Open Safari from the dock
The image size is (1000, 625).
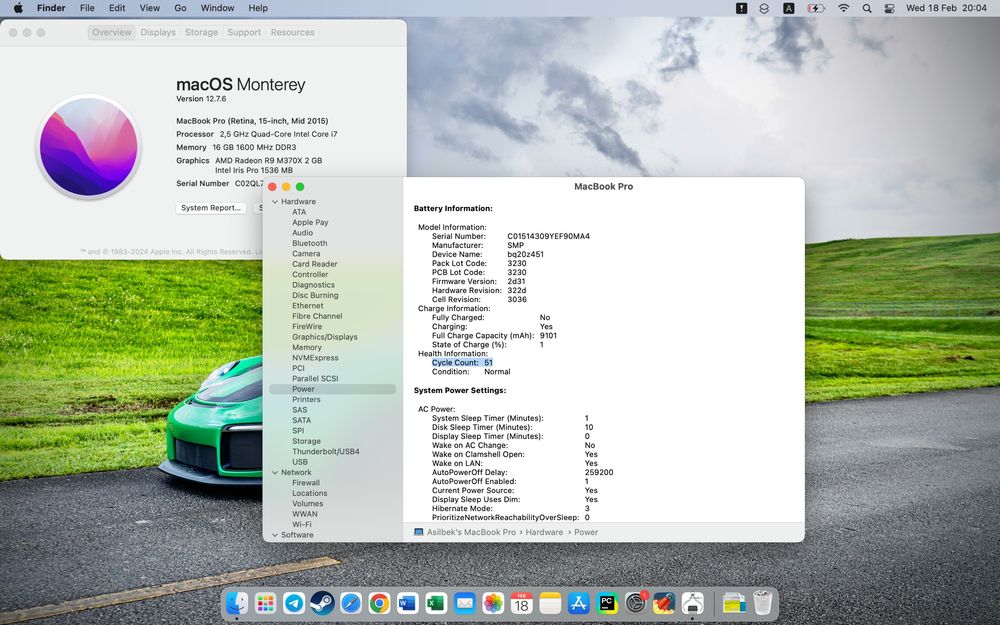point(351,603)
